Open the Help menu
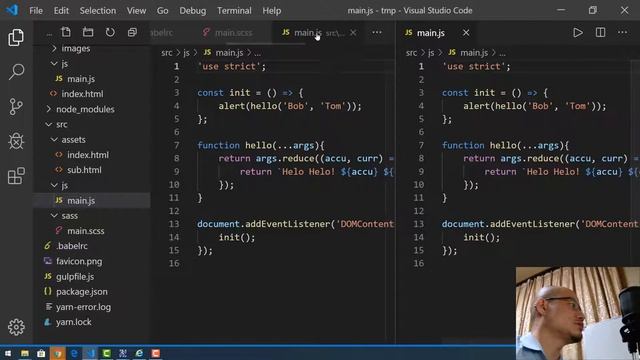Viewport: 640px width, 360px height. [x=271, y=11]
